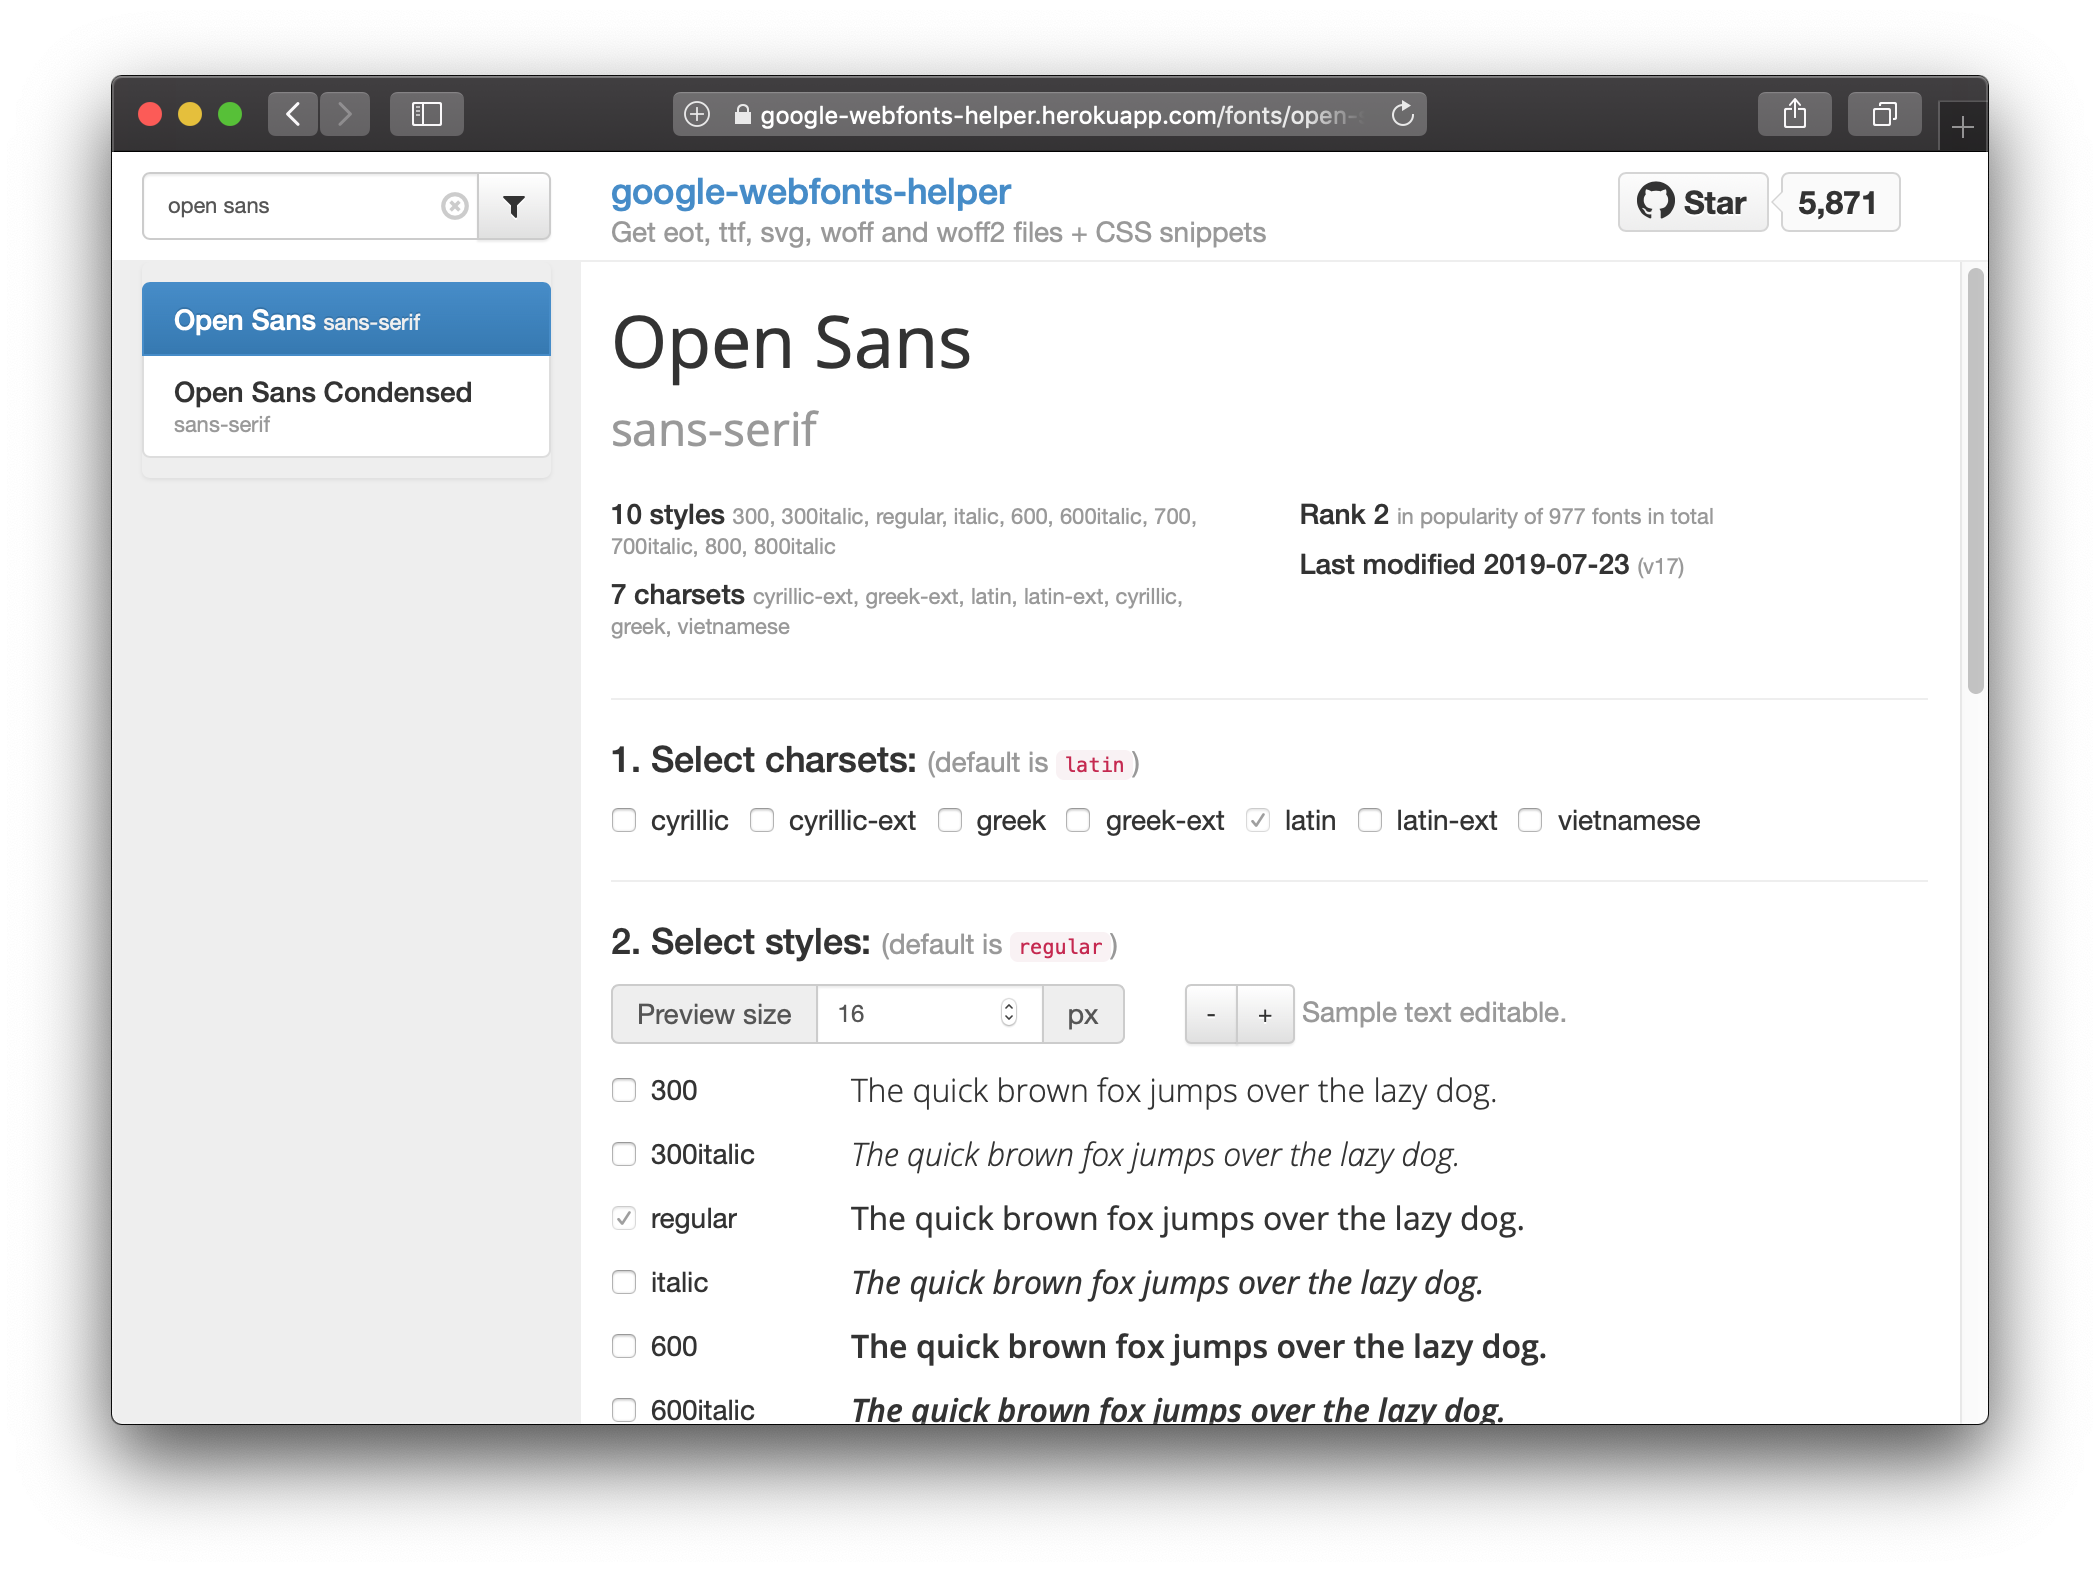Open the Share icon in toolbar

coord(1794,114)
